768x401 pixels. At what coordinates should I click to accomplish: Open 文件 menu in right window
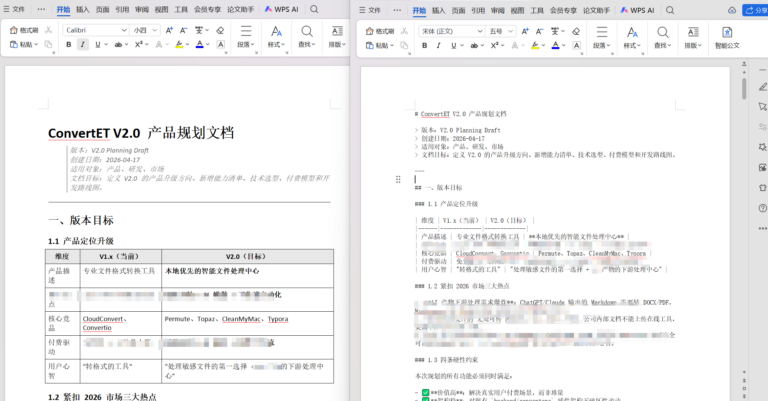(x=370, y=10)
